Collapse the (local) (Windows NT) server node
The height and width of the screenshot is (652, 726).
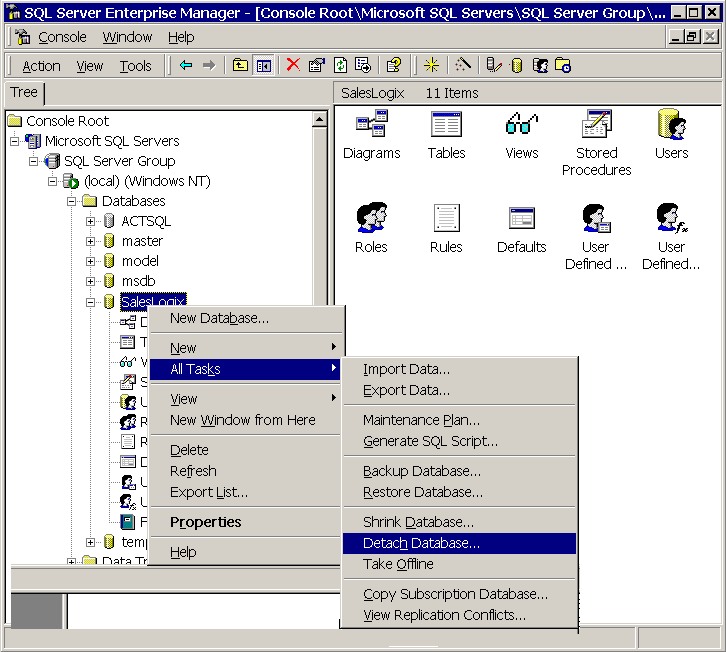pyautogui.click(x=52, y=181)
